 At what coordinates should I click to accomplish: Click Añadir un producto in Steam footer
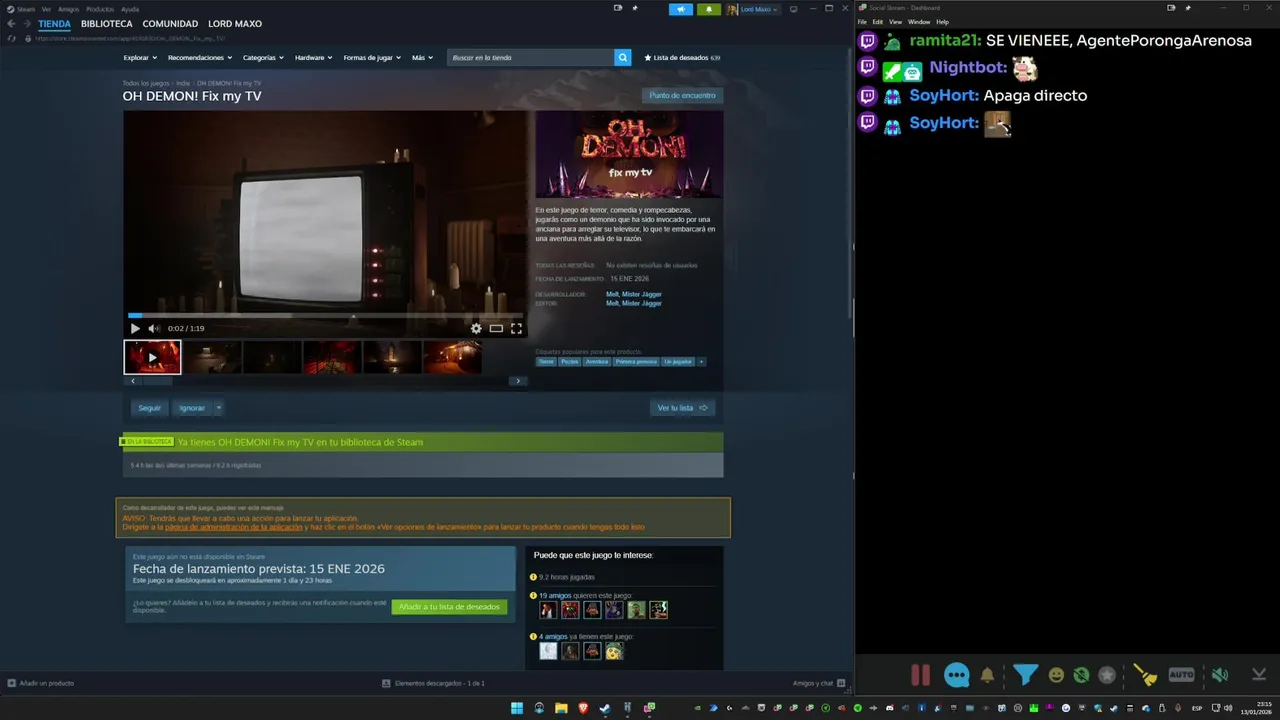coord(40,683)
